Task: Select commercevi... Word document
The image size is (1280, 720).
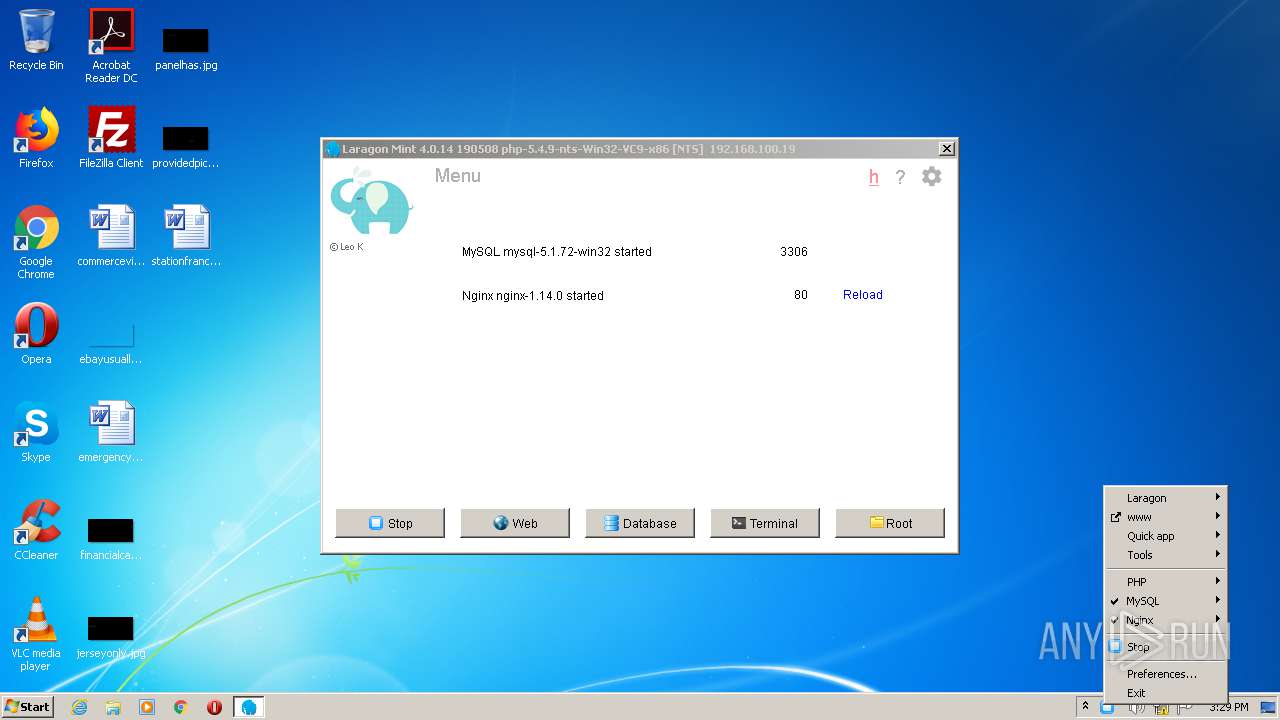Action: point(111,236)
